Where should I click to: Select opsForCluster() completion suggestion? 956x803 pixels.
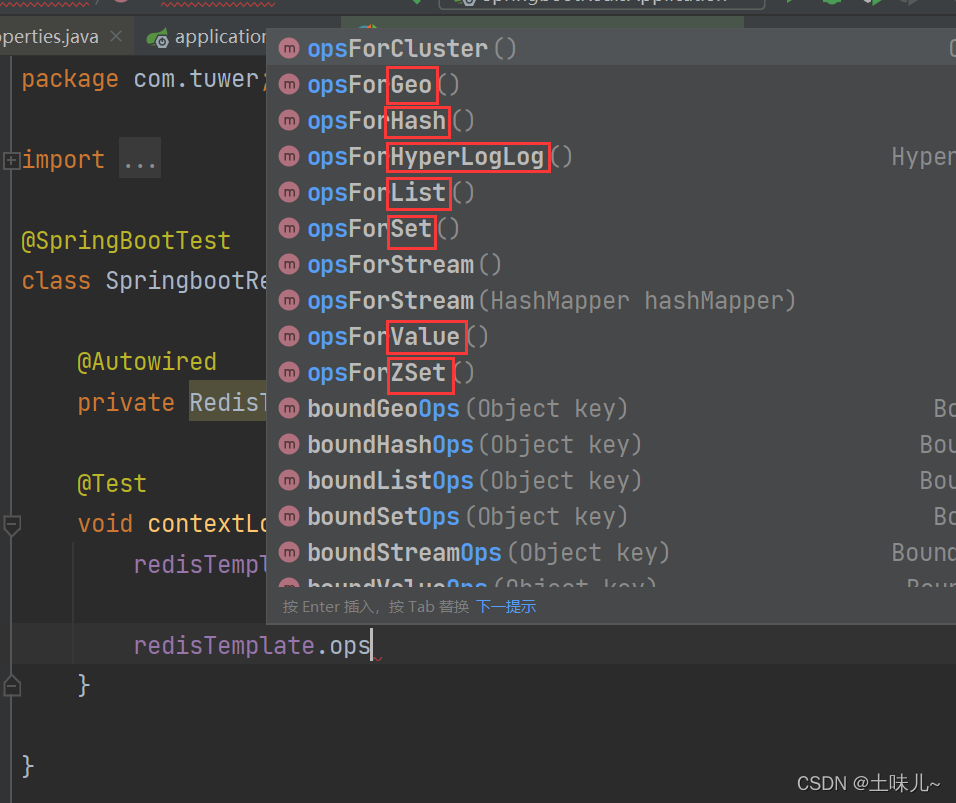(612, 48)
